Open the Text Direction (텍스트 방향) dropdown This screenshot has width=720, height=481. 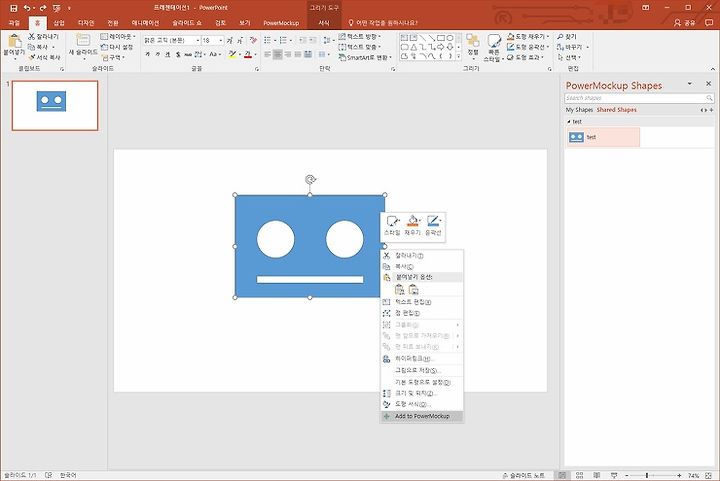(360, 36)
